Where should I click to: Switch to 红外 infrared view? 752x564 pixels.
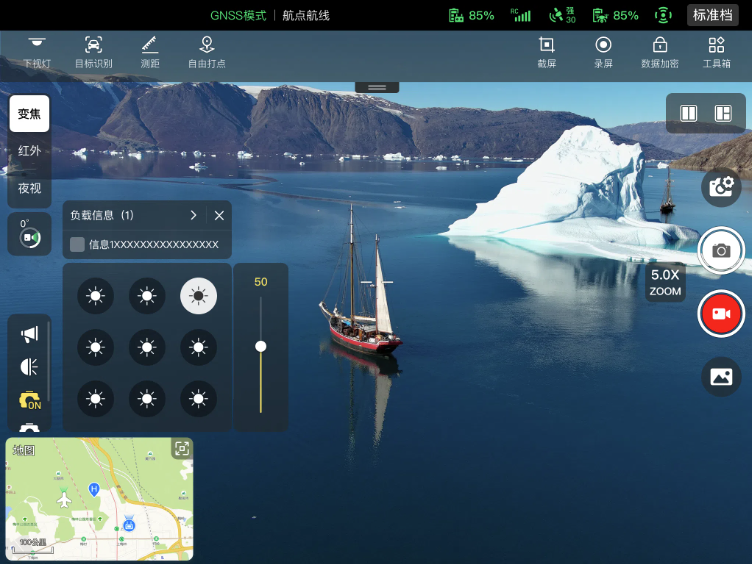click(x=29, y=151)
